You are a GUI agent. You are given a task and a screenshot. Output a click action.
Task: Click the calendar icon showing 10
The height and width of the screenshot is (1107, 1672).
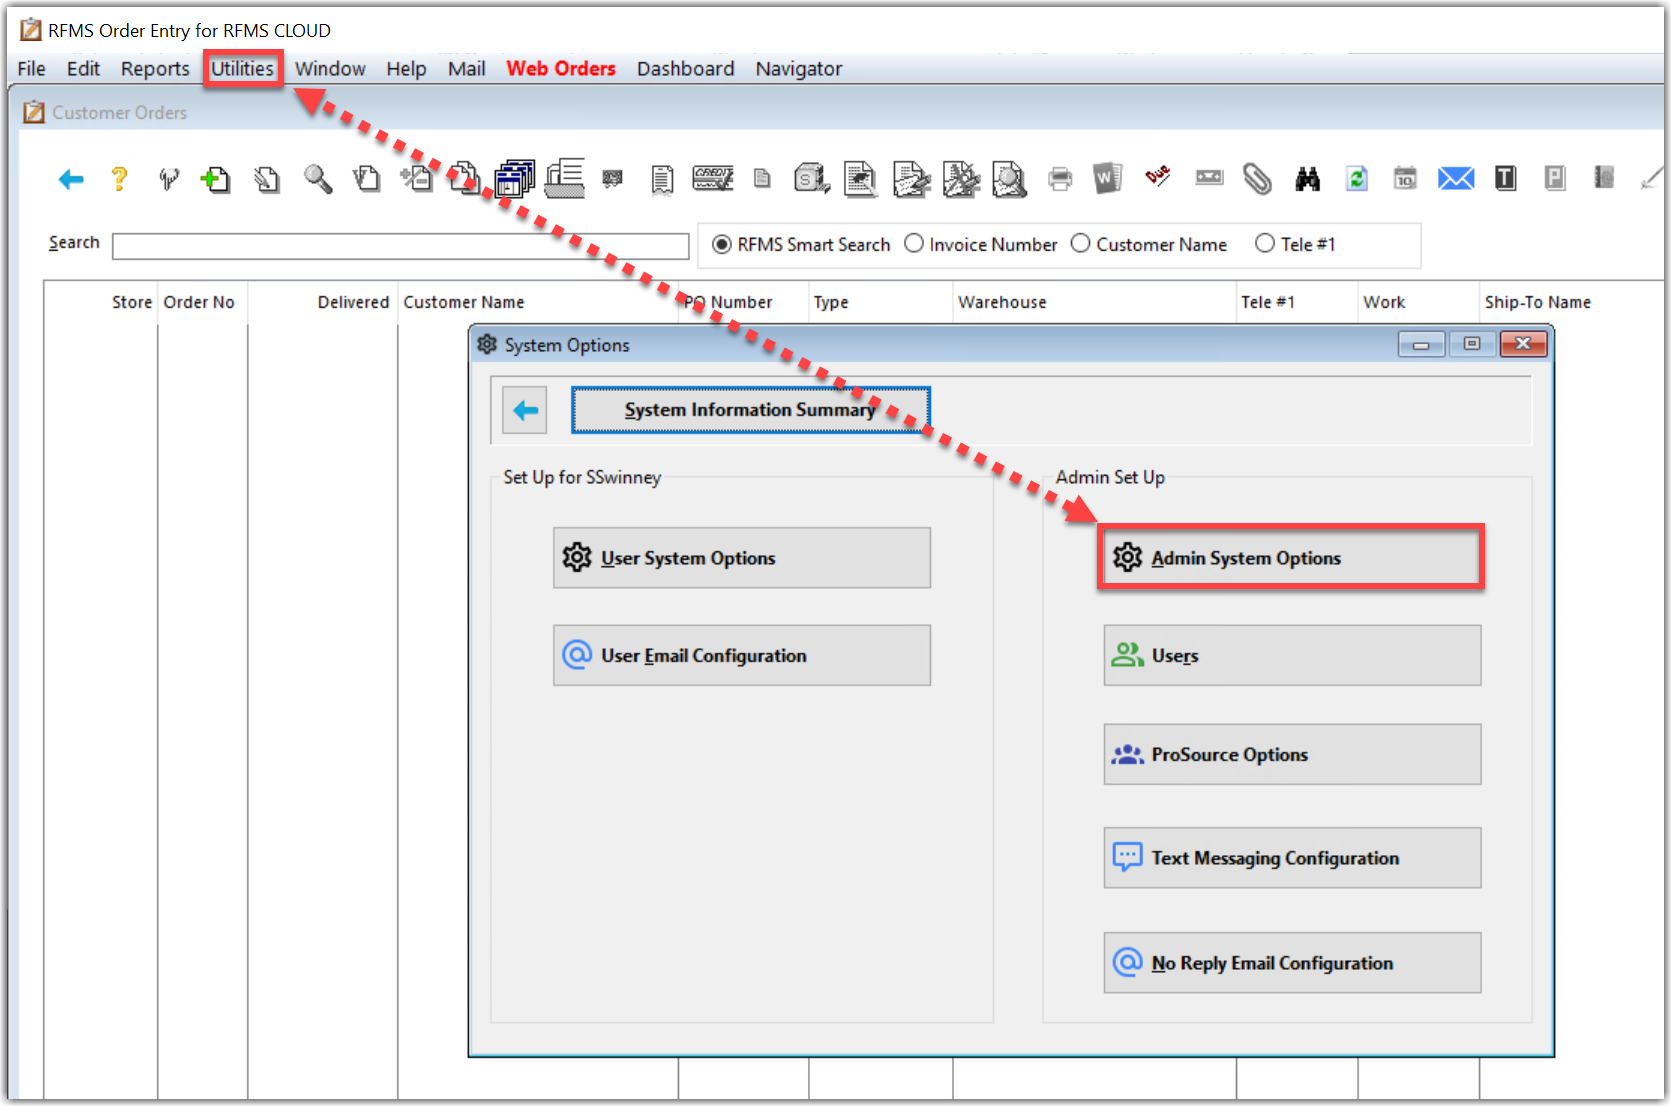coord(1405,179)
